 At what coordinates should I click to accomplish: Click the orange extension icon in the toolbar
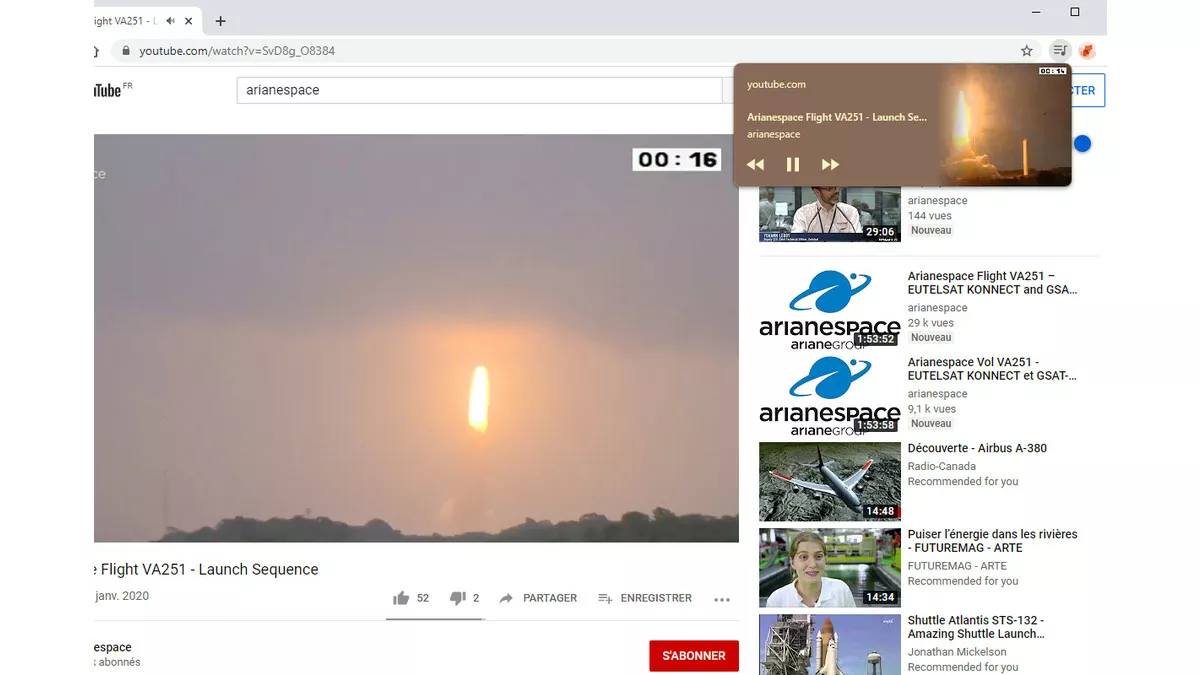coord(1087,50)
